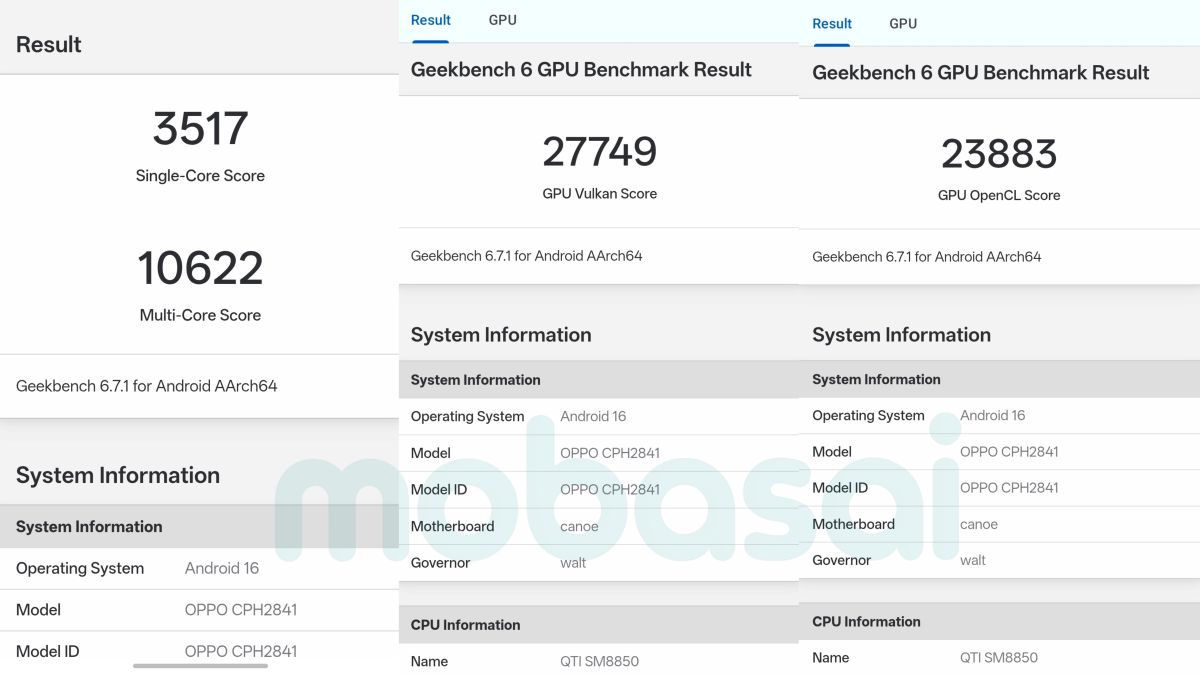
Task: Click large System Information heading in OpenCL panel
Action: (x=901, y=335)
